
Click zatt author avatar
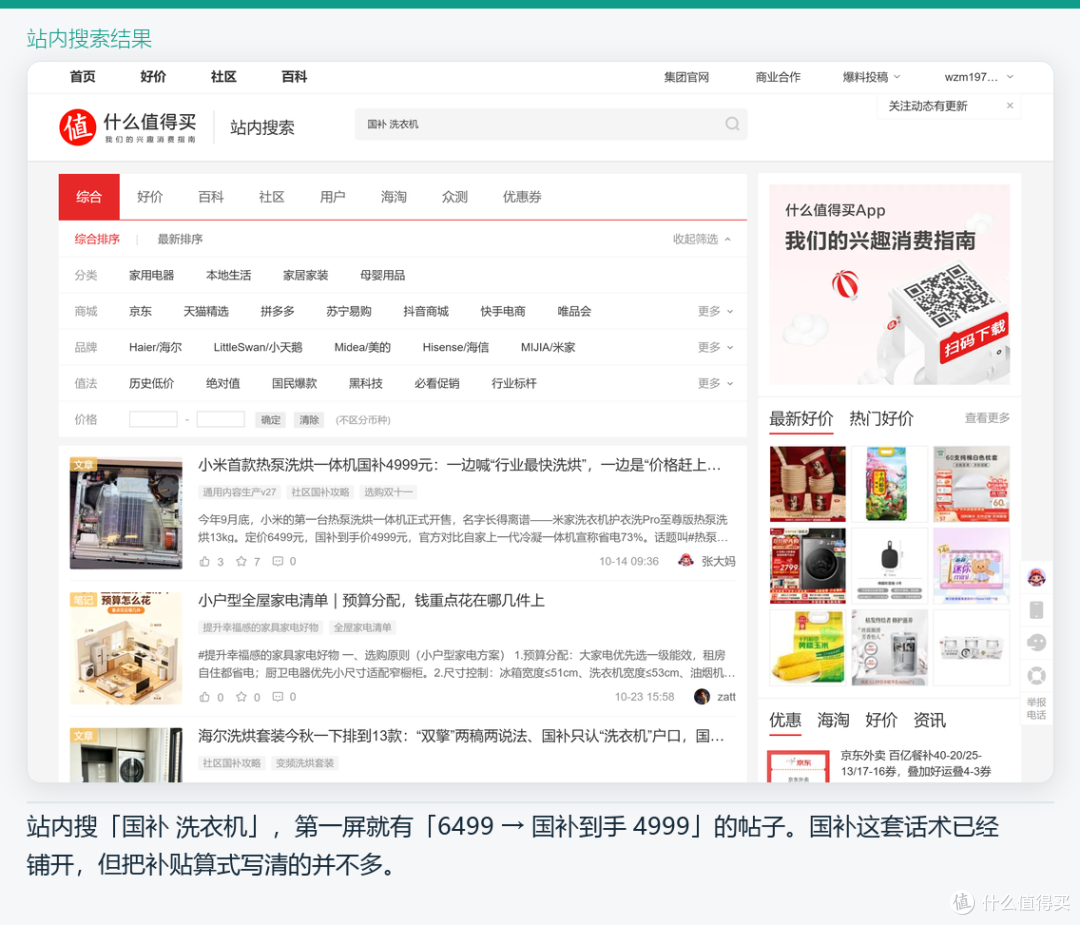coord(702,696)
